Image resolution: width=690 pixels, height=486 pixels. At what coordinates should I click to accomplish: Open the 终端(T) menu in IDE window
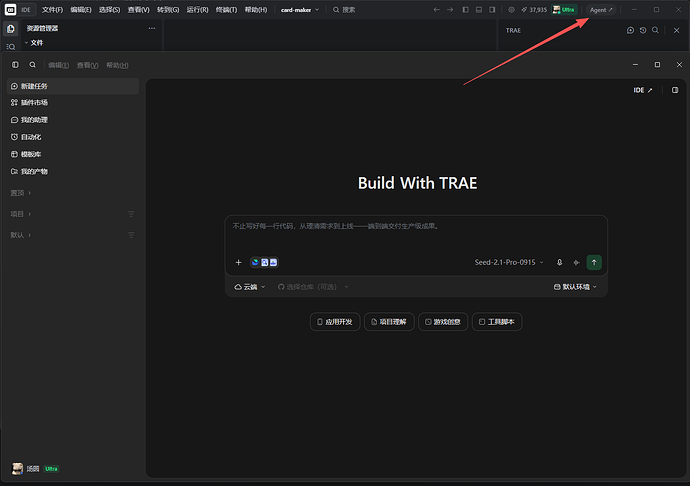pyautogui.click(x=227, y=10)
